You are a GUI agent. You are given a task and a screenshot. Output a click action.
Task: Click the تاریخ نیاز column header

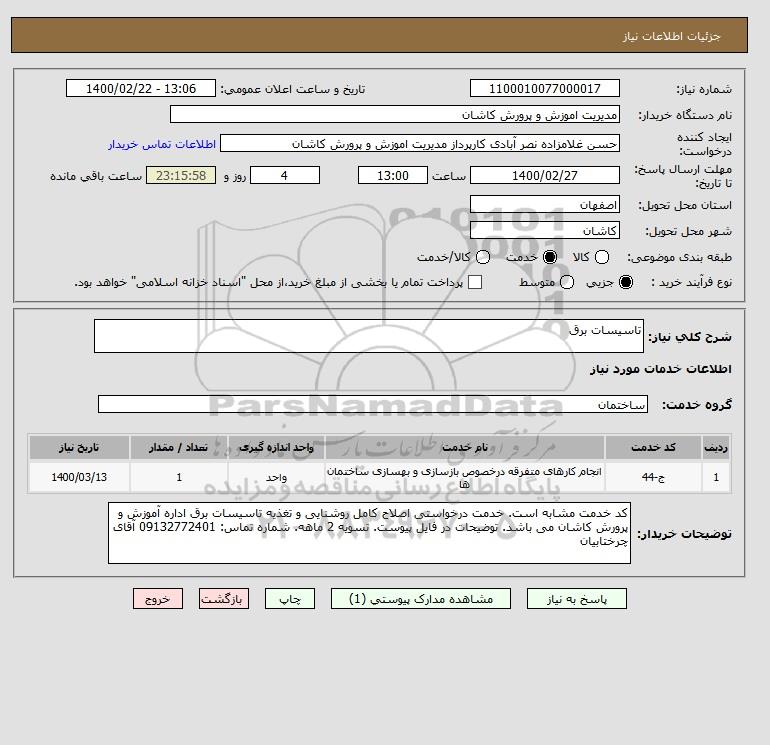79,447
